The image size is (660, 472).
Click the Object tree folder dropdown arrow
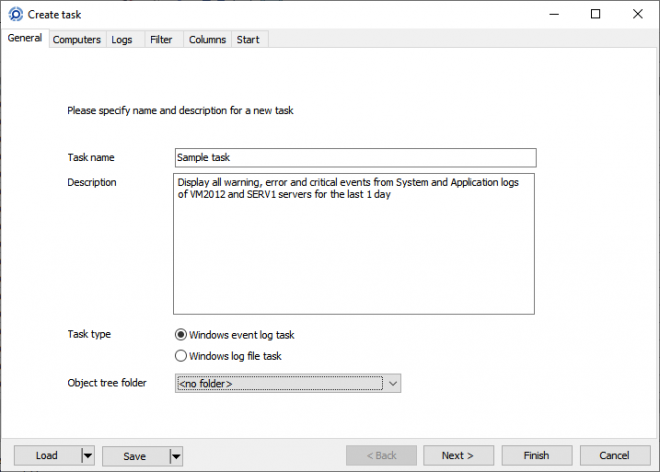coord(393,384)
